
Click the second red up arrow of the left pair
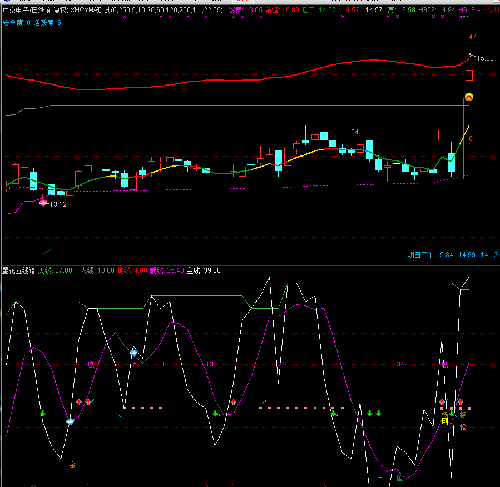88,402
